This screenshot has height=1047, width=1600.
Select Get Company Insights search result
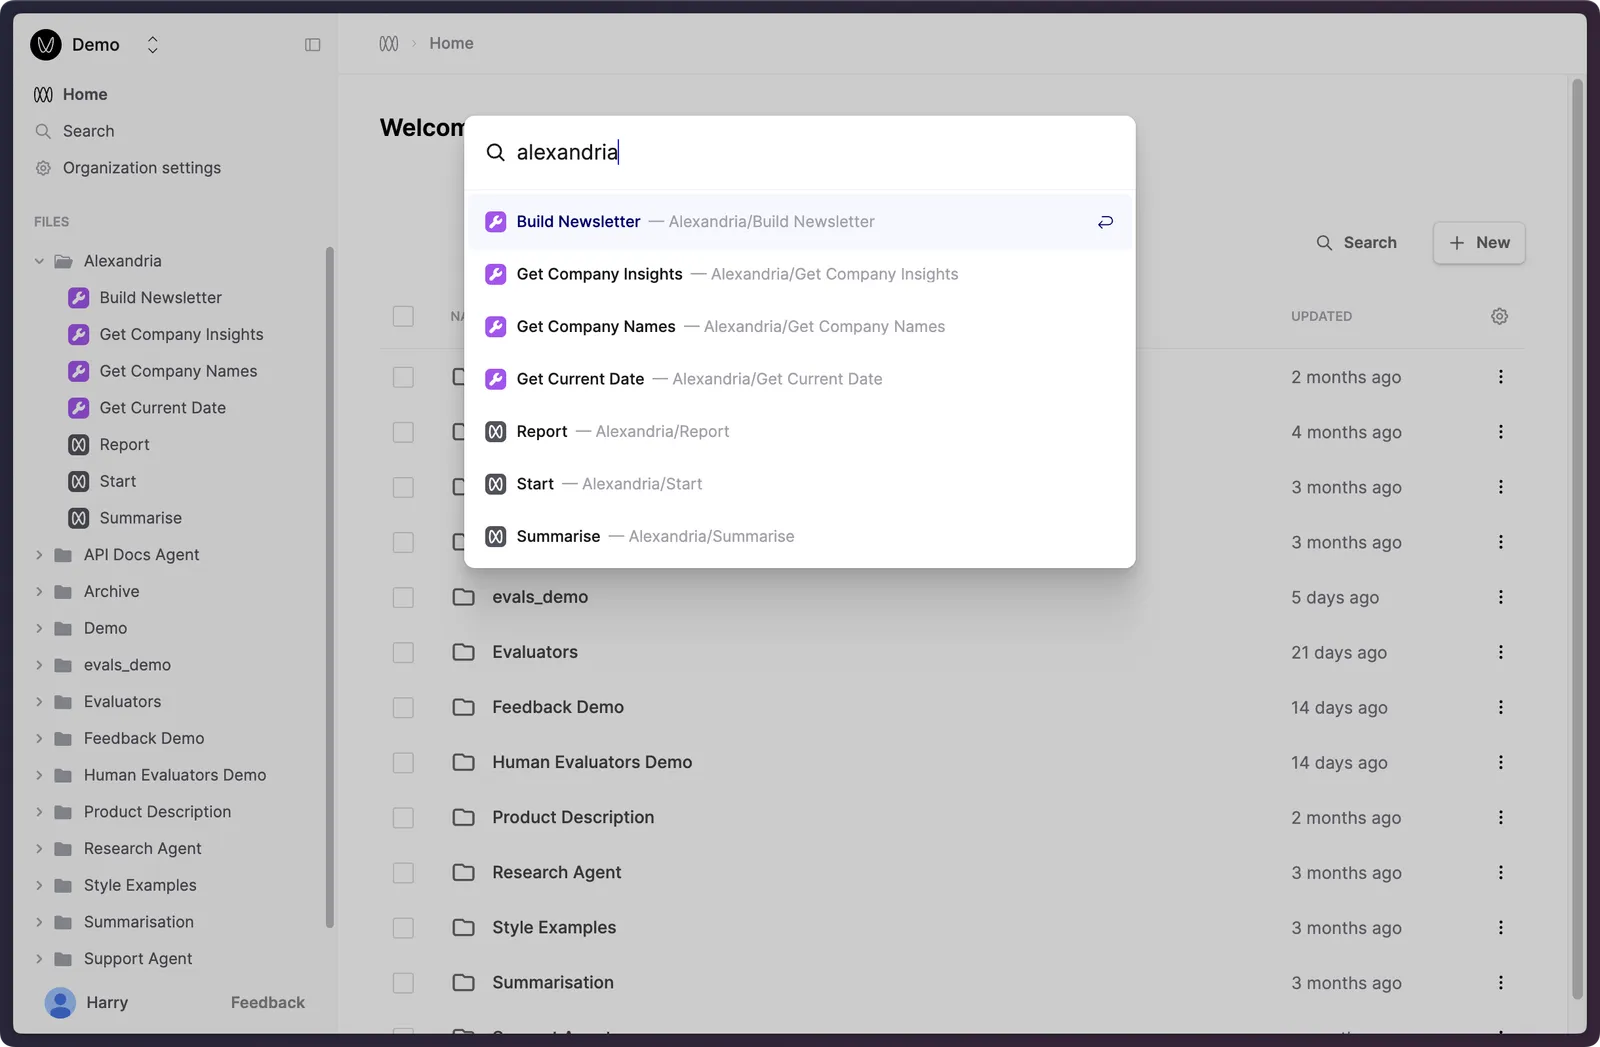pyautogui.click(x=800, y=274)
